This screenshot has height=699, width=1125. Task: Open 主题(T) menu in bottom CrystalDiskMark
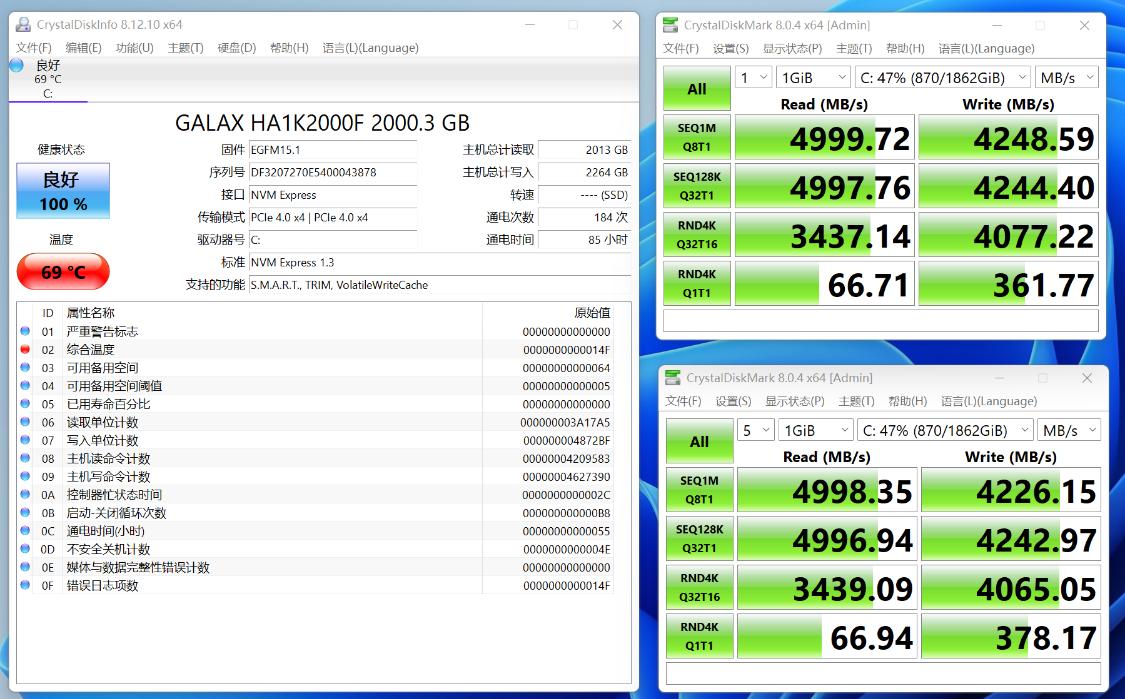pyautogui.click(x=857, y=402)
